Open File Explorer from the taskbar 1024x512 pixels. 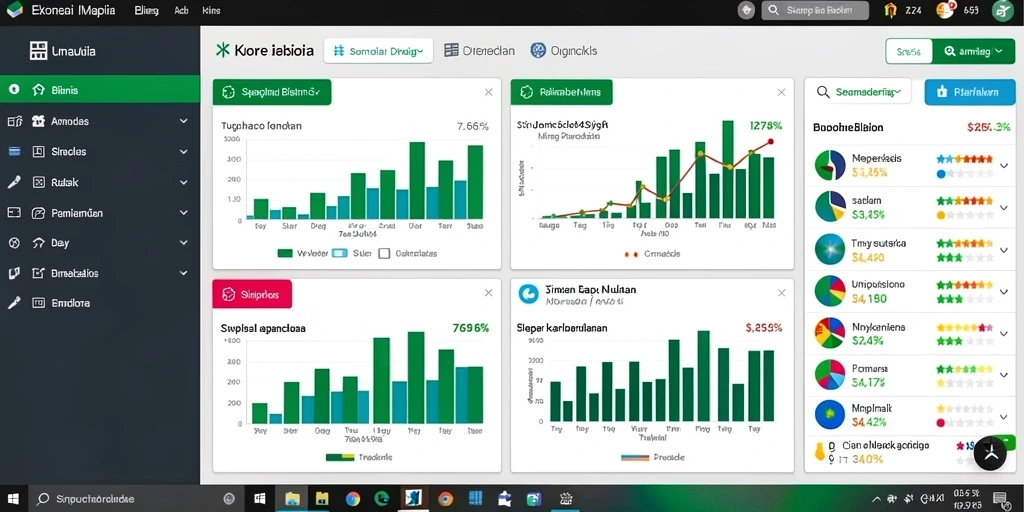coord(292,499)
